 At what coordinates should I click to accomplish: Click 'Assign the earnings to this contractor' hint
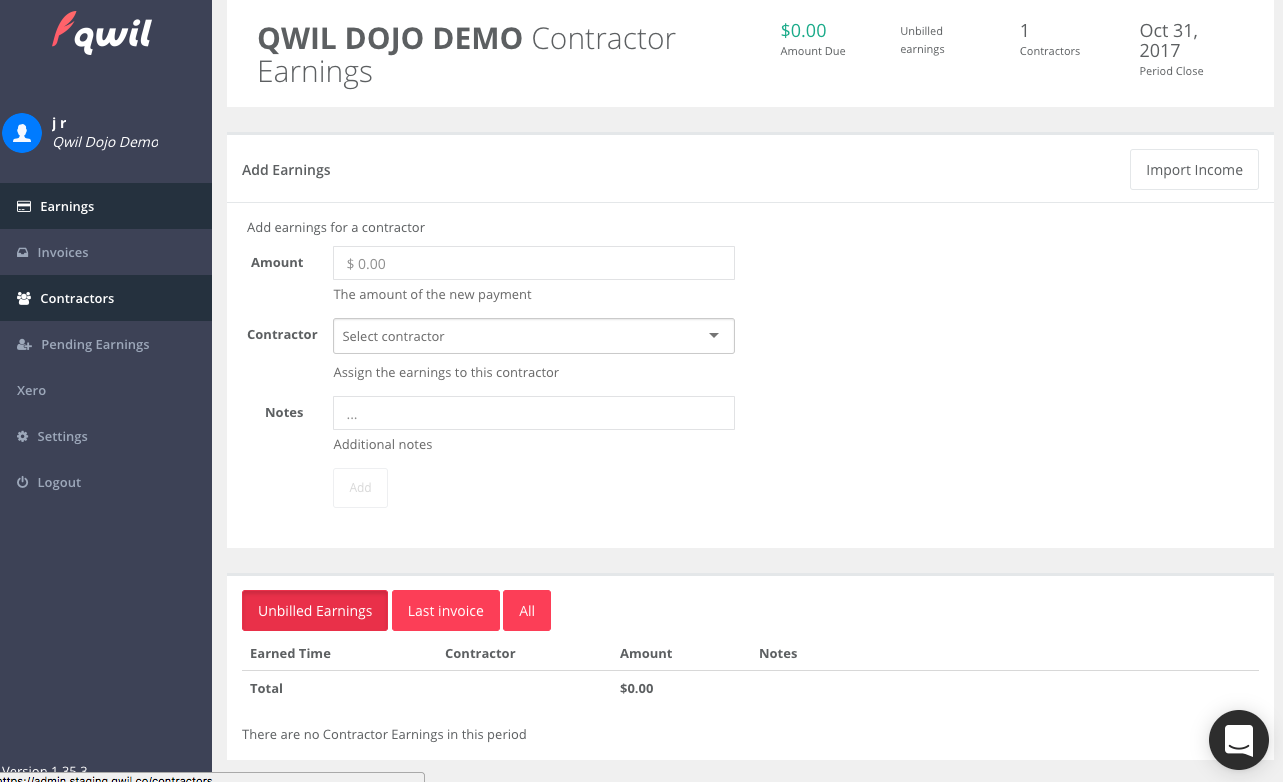(x=446, y=373)
